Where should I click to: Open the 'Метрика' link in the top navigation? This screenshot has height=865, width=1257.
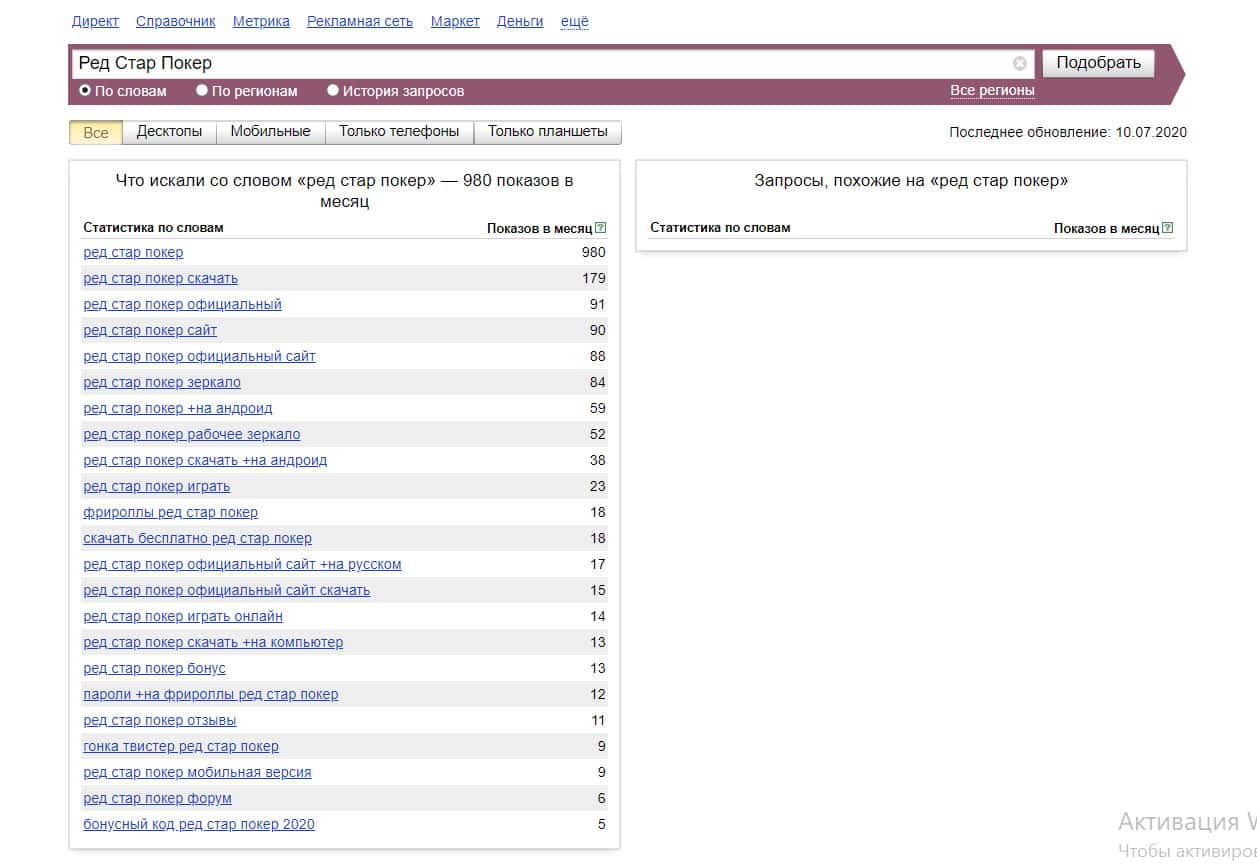click(261, 21)
